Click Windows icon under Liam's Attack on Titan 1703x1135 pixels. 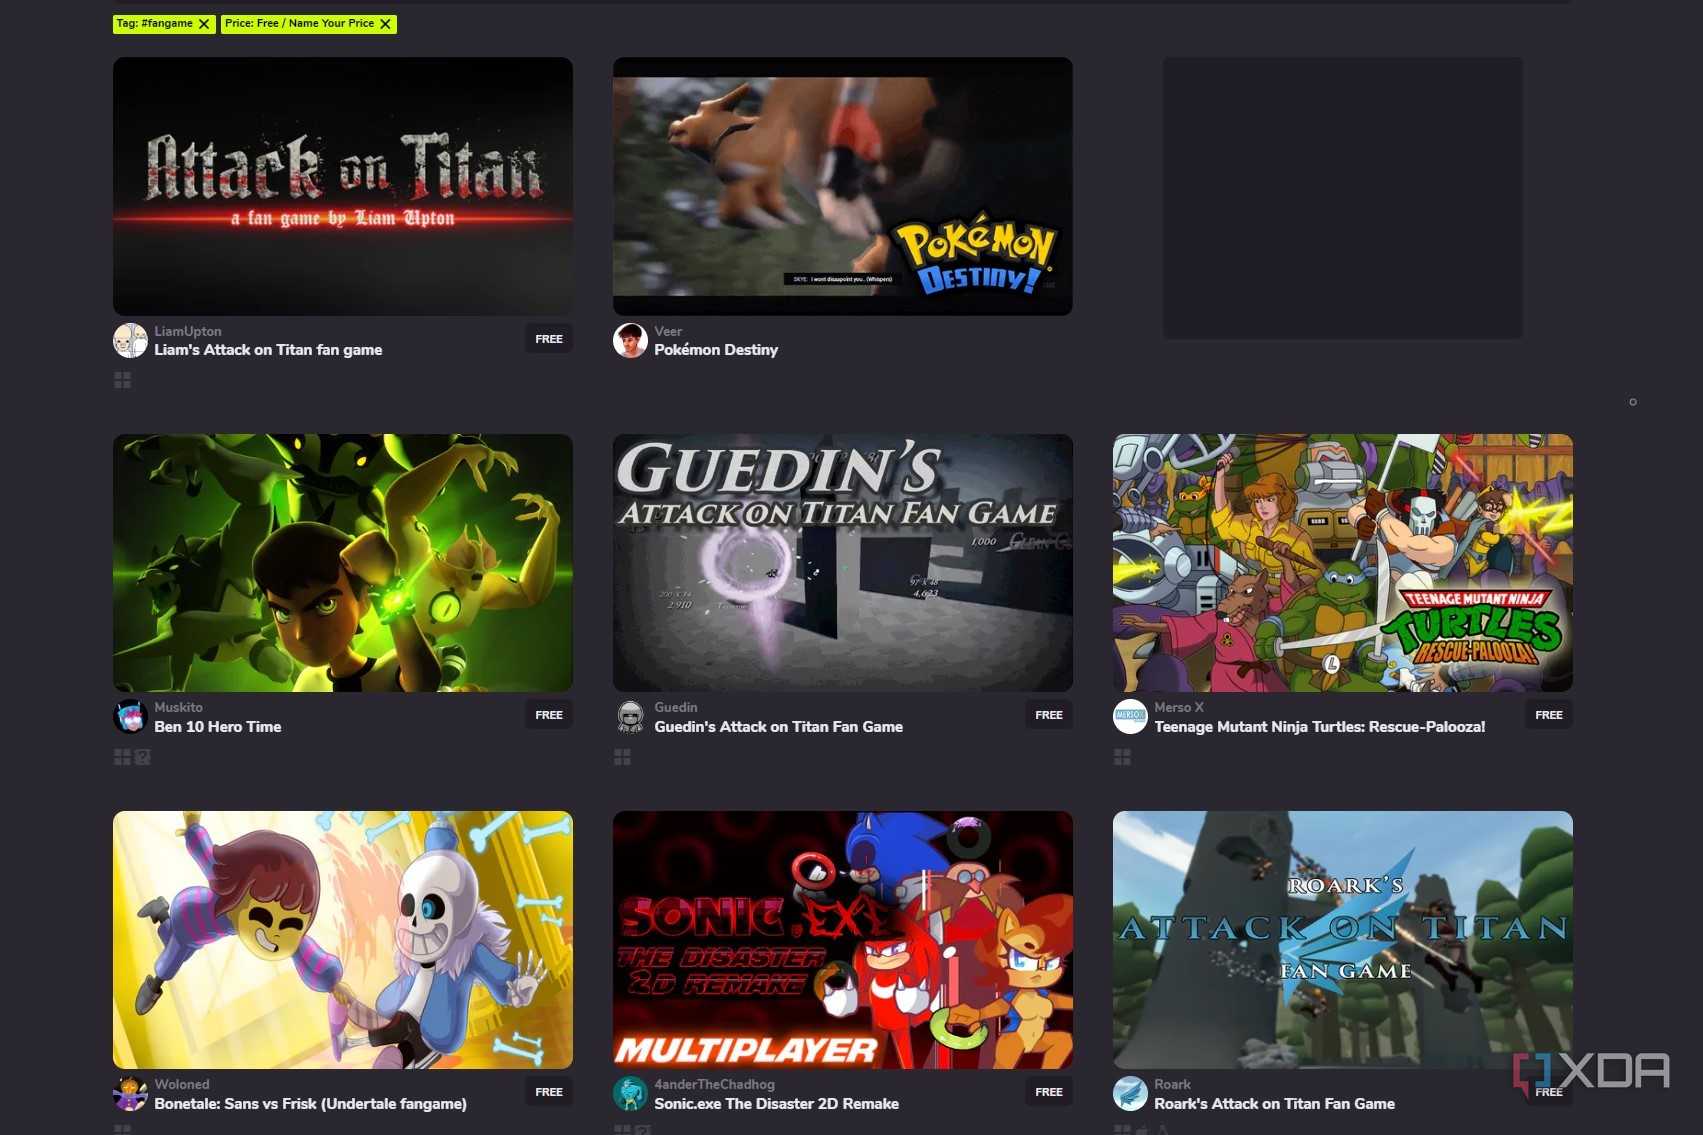[122, 380]
